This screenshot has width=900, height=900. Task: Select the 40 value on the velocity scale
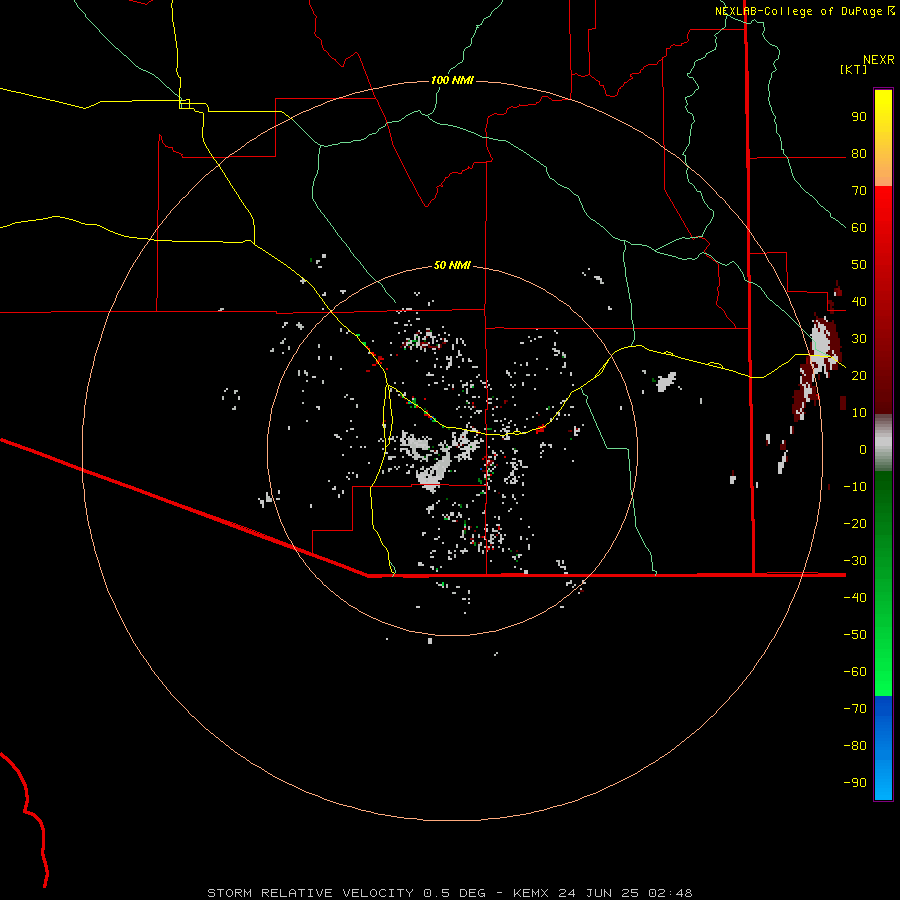(859, 302)
